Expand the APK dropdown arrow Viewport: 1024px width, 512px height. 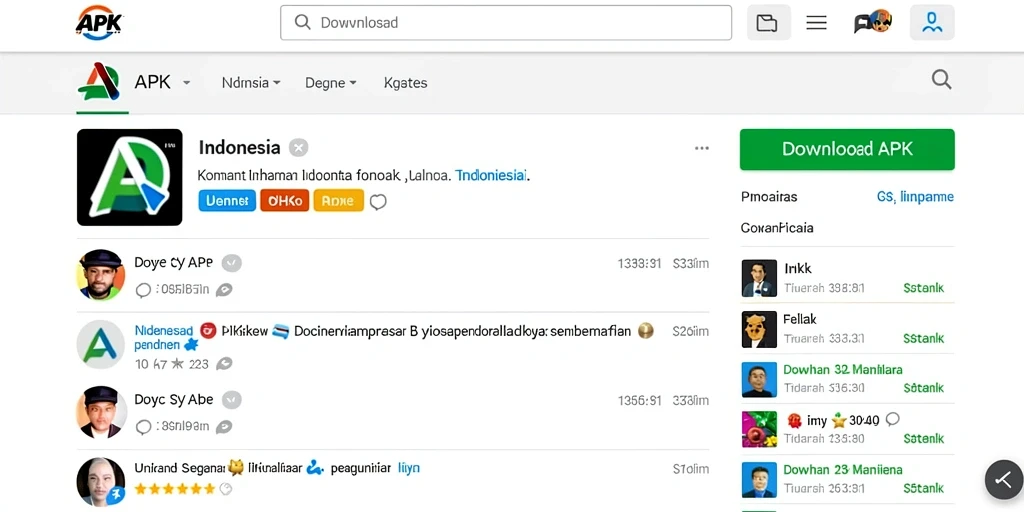point(186,83)
